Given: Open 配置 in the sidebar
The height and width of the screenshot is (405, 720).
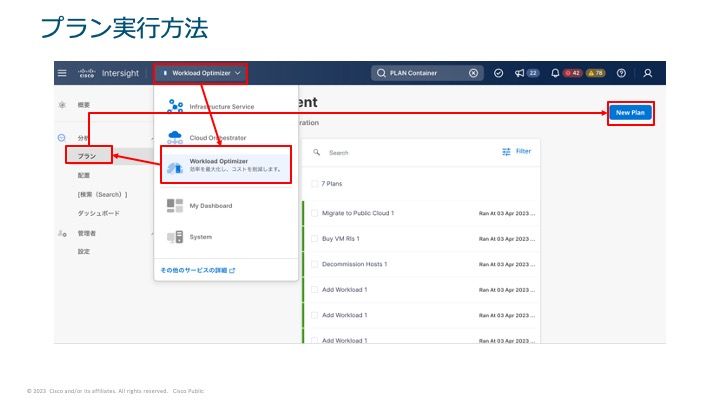Looking at the screenshot, I should (x=84, y=175).
